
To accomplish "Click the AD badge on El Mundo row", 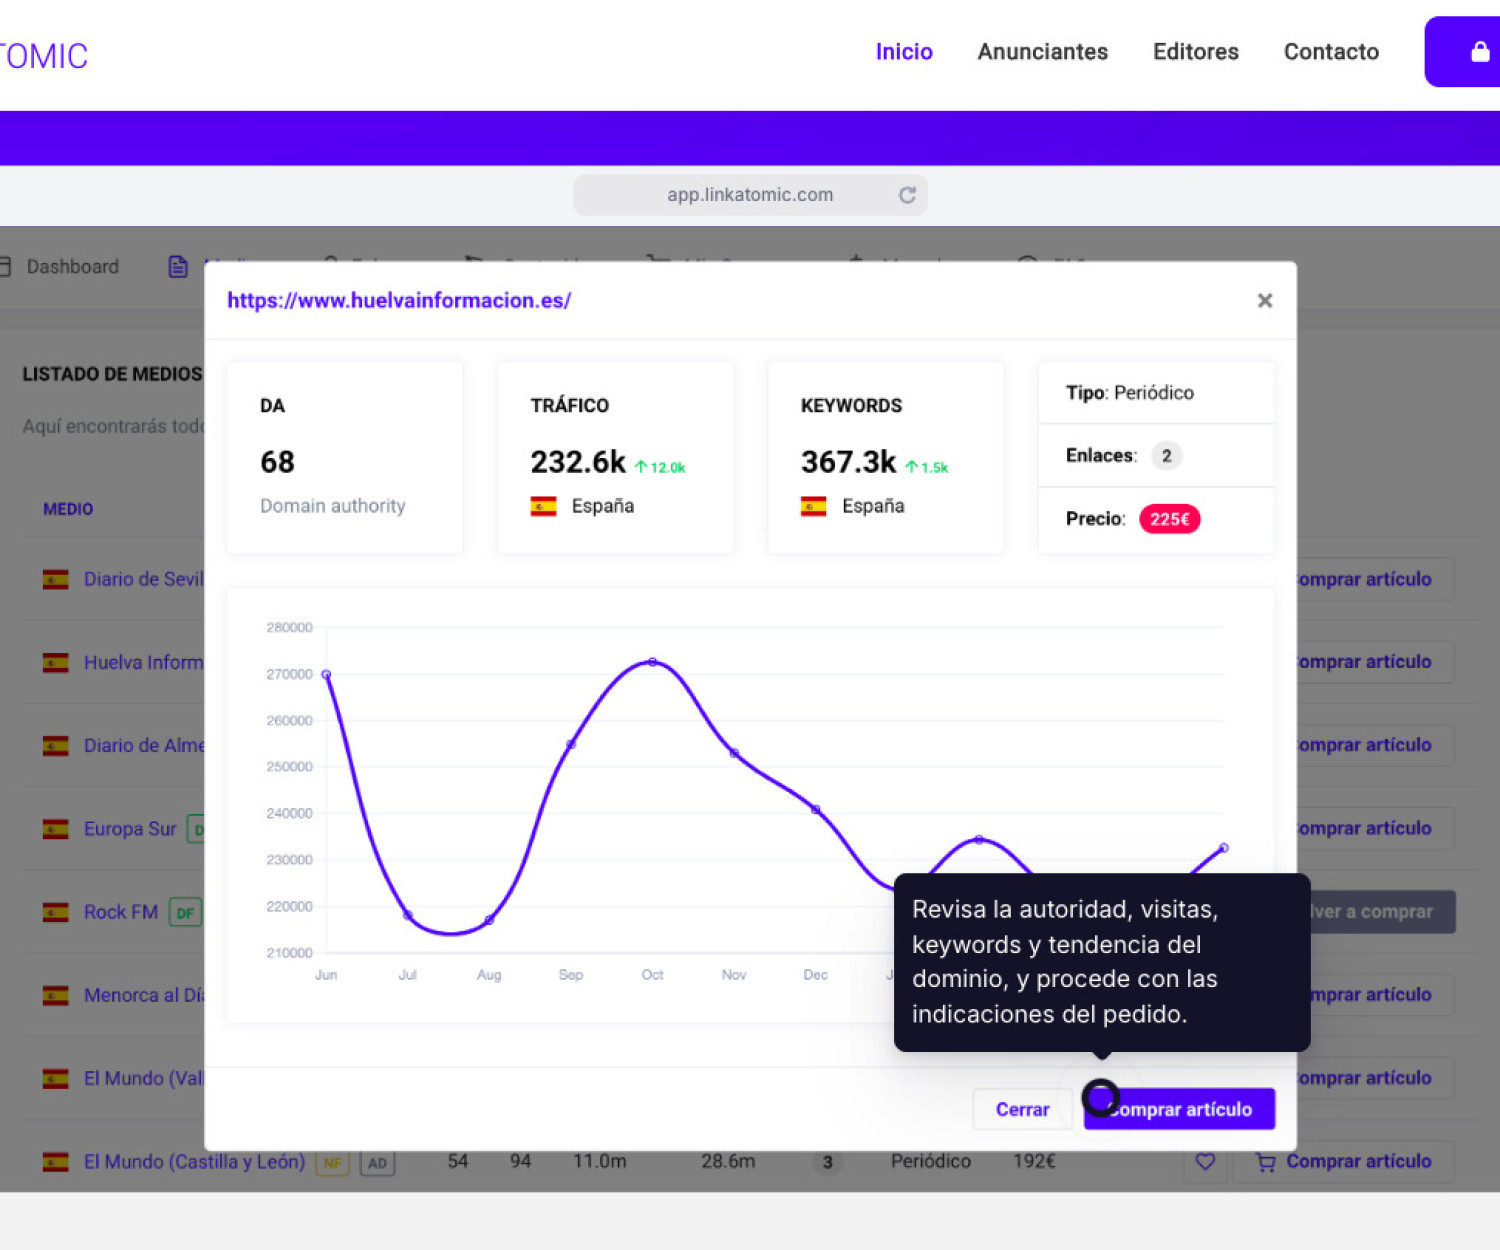I will [377, 1163].
